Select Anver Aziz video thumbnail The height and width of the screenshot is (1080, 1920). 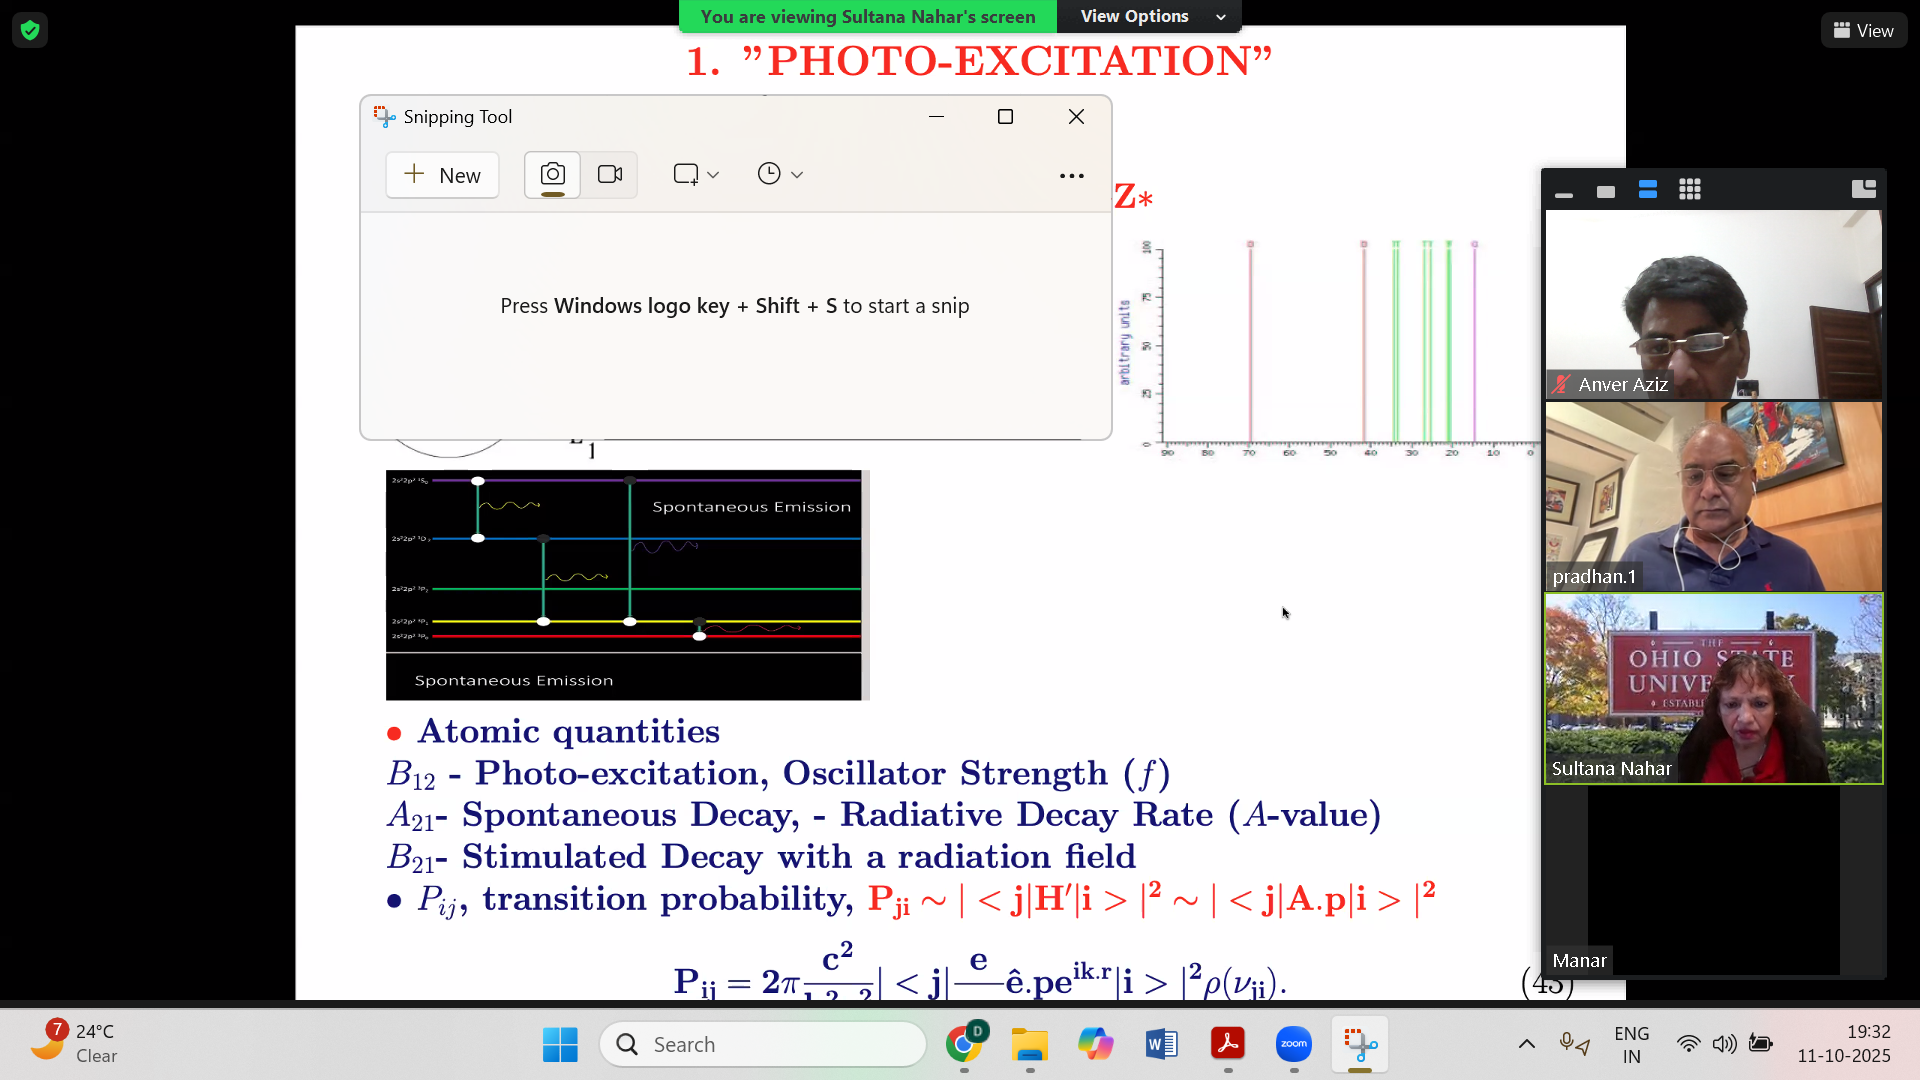(1713, 305)
